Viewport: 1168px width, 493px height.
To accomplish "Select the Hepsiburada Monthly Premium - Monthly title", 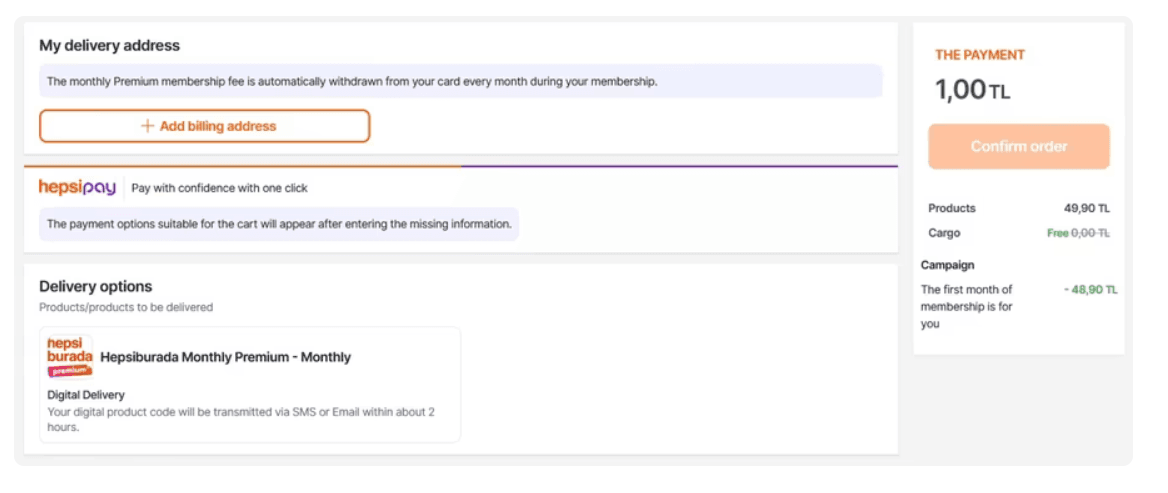I will [x=225, y=357].
